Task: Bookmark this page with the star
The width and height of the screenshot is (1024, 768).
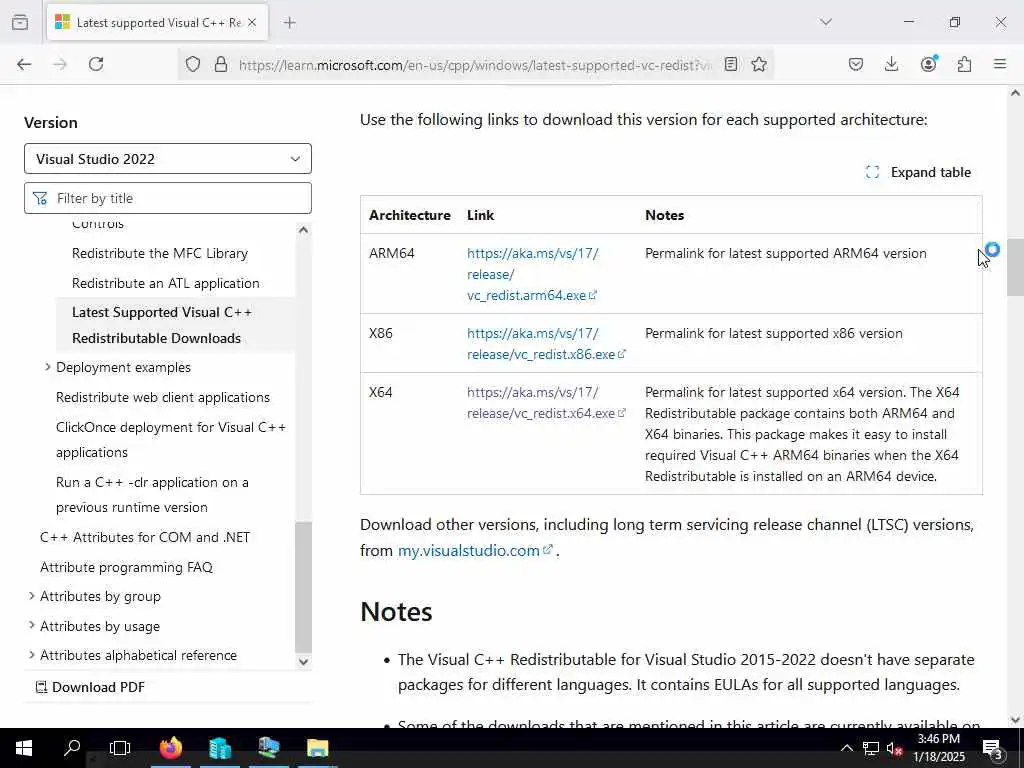Action: tap(759, 64)
